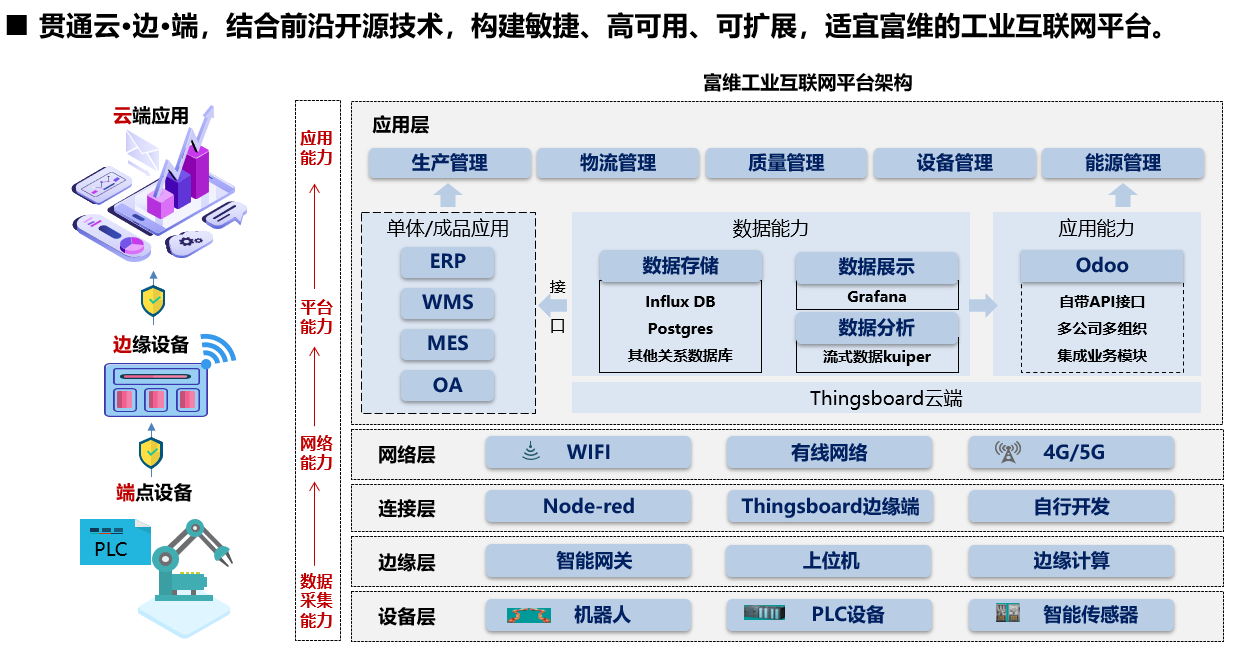Click the Odoo header box
This screenshot has width=1258, height=657.
point(1101,266)
